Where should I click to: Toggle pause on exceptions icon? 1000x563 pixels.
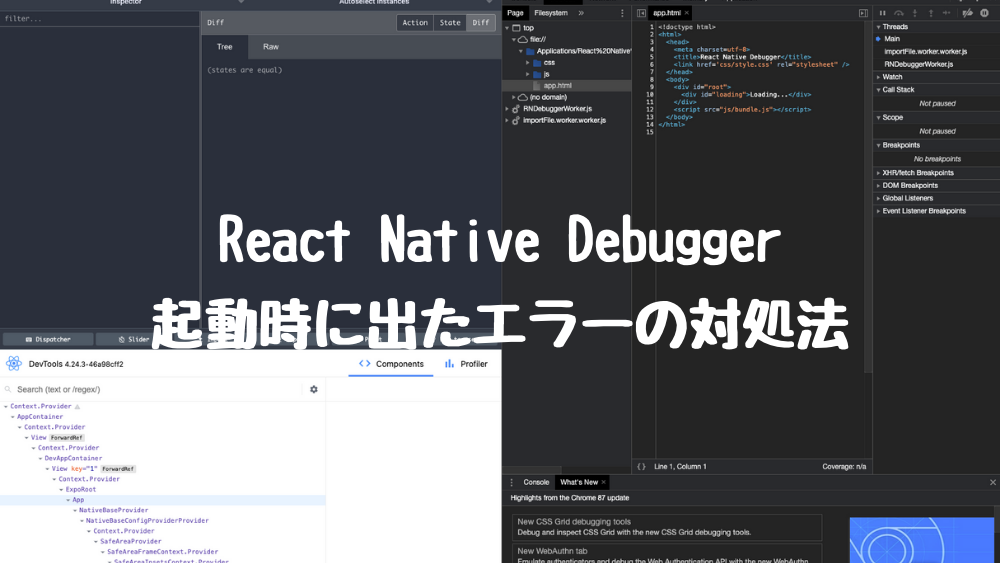pos(984,13)
